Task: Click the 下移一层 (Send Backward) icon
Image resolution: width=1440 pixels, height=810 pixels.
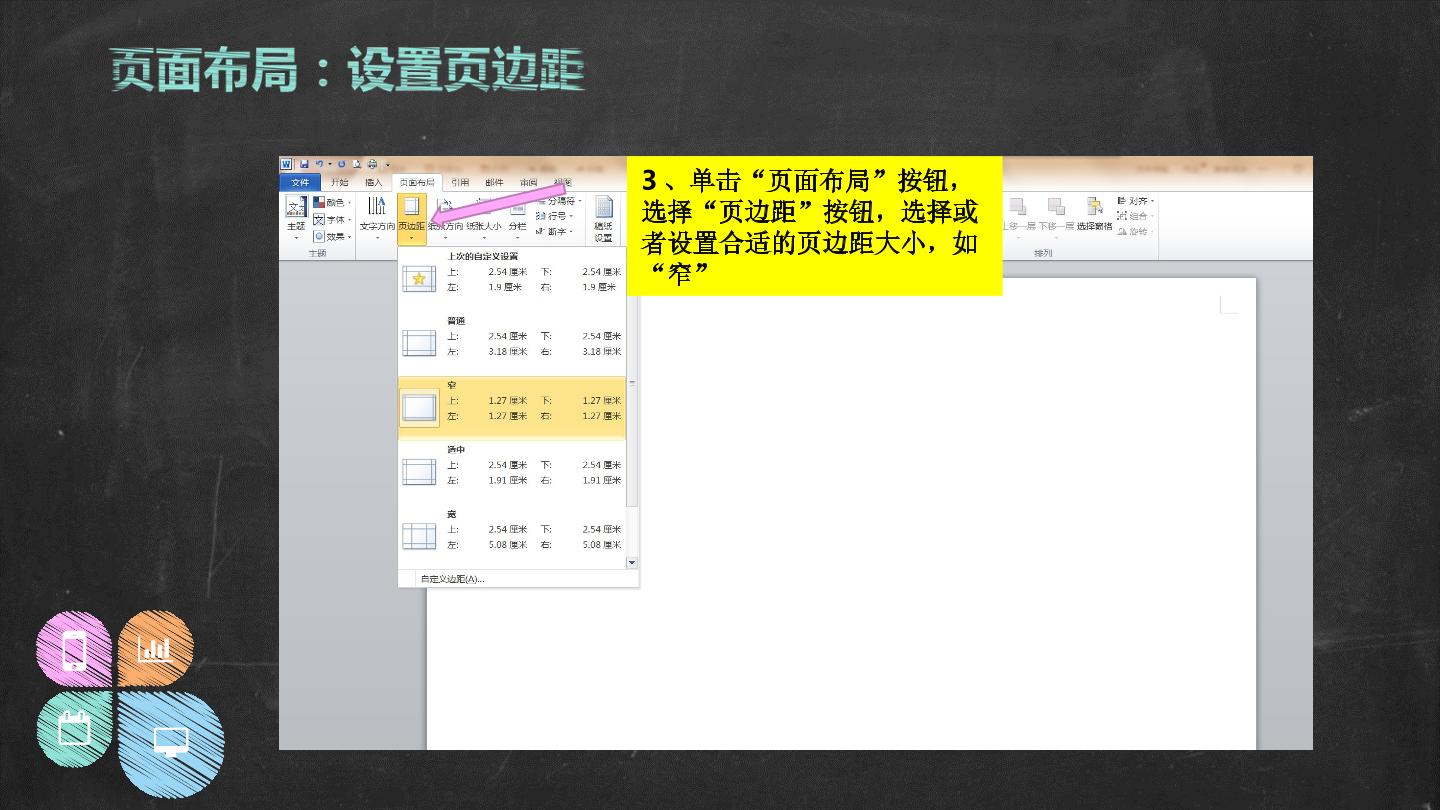Action: [1056, 207]
